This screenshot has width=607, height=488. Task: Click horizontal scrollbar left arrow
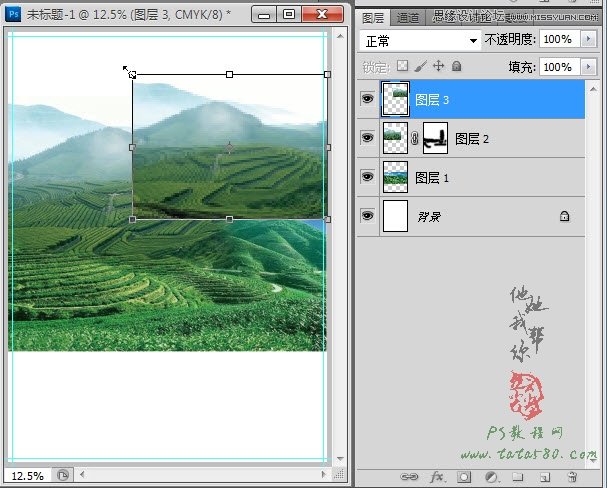(x=82, y=474)
